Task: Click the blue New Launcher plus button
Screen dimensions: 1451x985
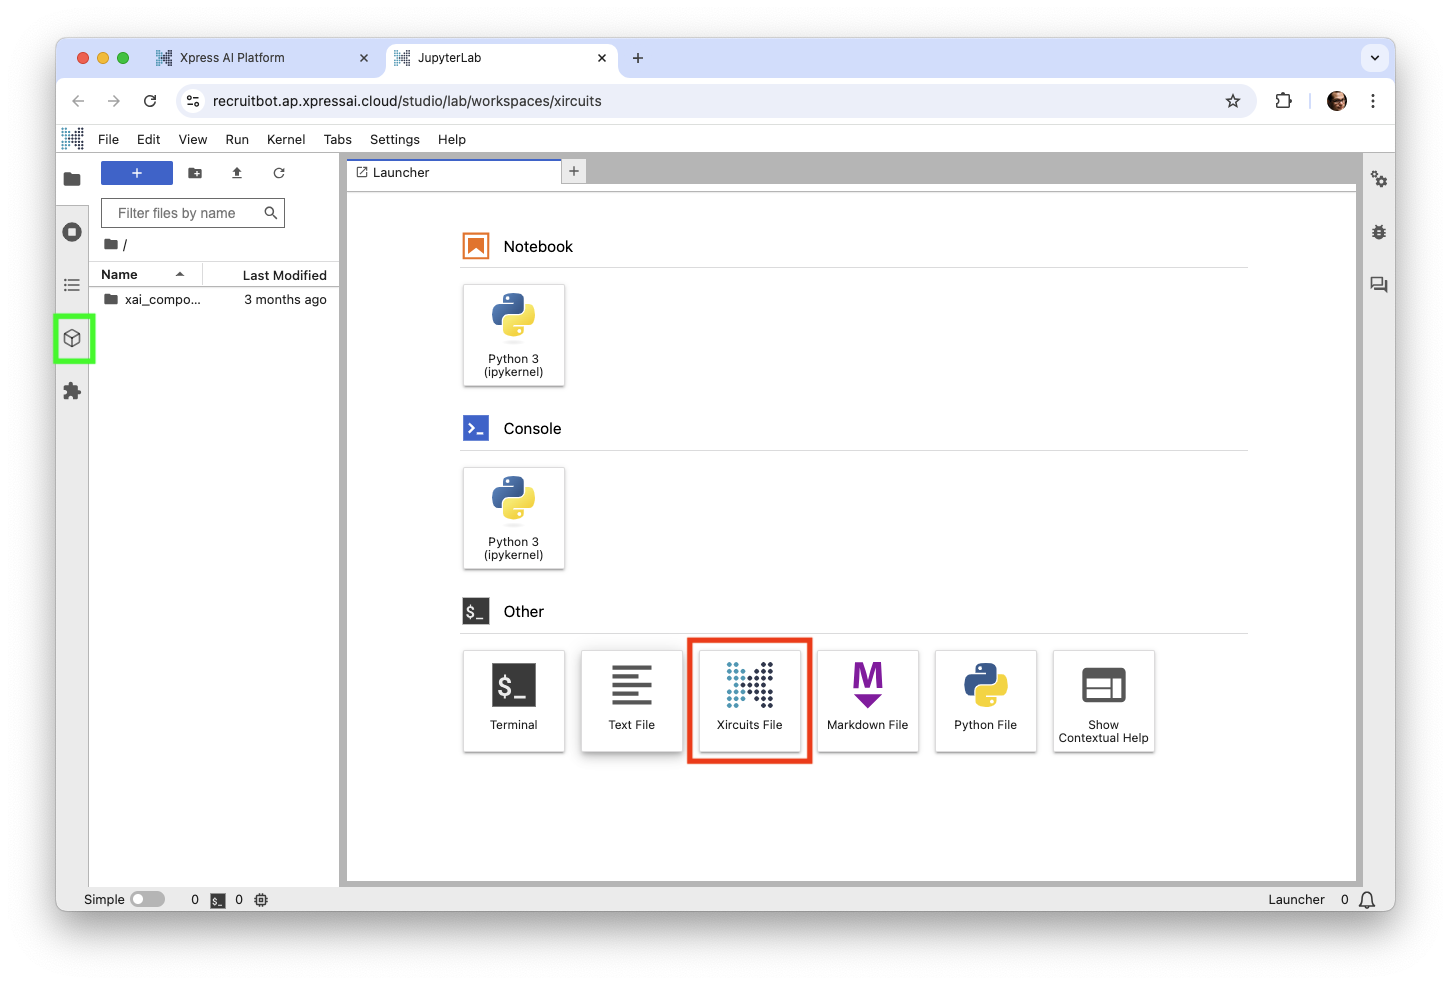Action: pyautogui.click(x=137, y=173)
